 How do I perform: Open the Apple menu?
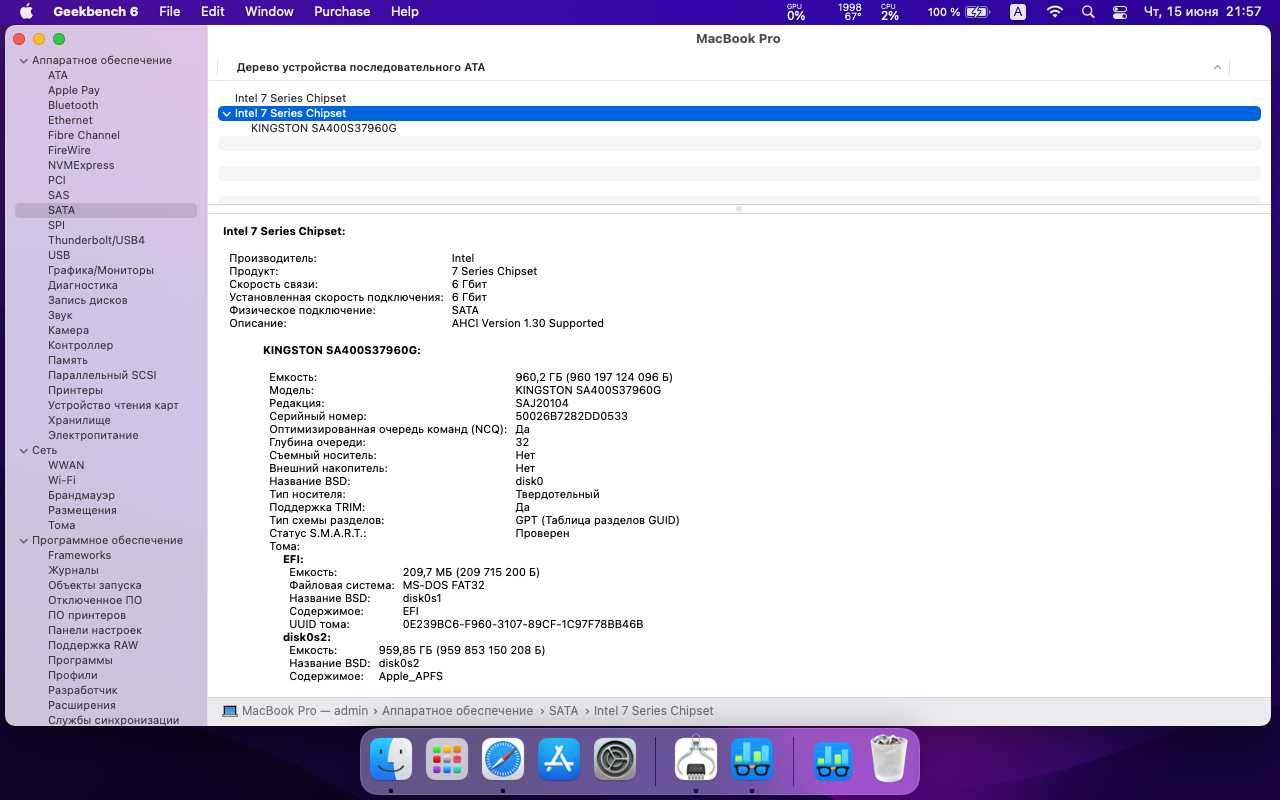point(27,12)
